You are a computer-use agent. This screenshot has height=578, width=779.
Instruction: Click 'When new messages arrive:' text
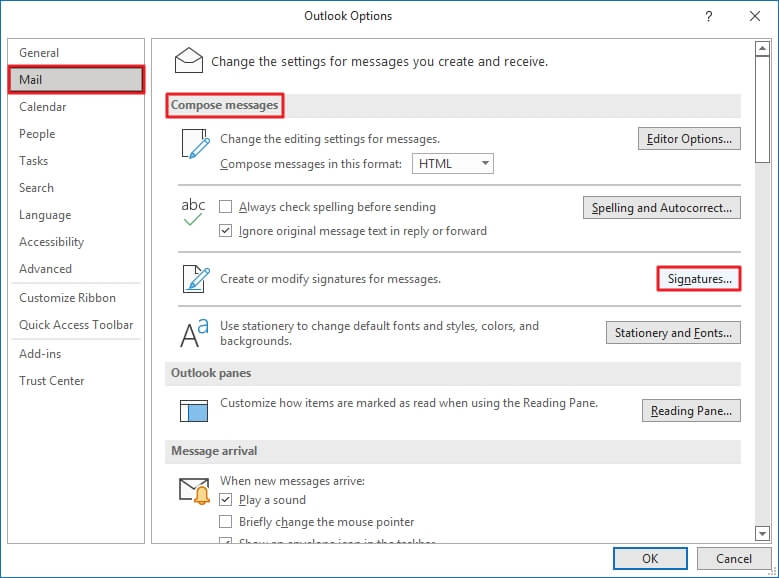tap(292, 481)
